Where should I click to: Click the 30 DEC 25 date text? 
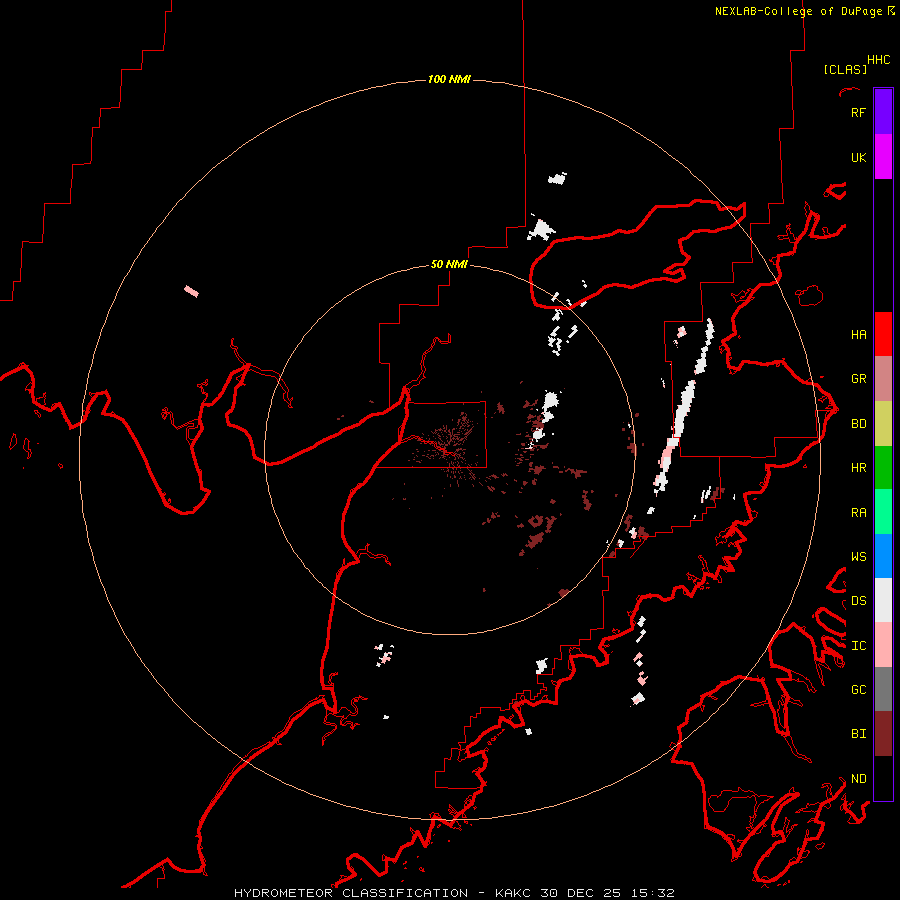580,893
